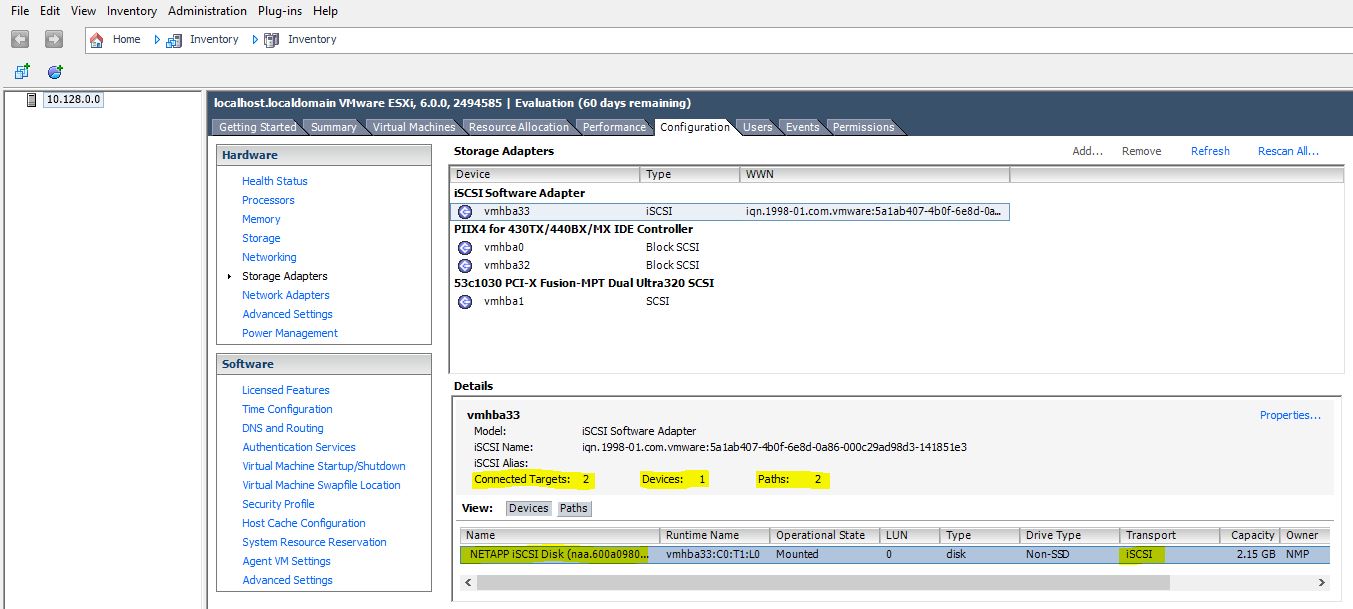Click the Create new virtual machine icon

(x=21, y=70)
